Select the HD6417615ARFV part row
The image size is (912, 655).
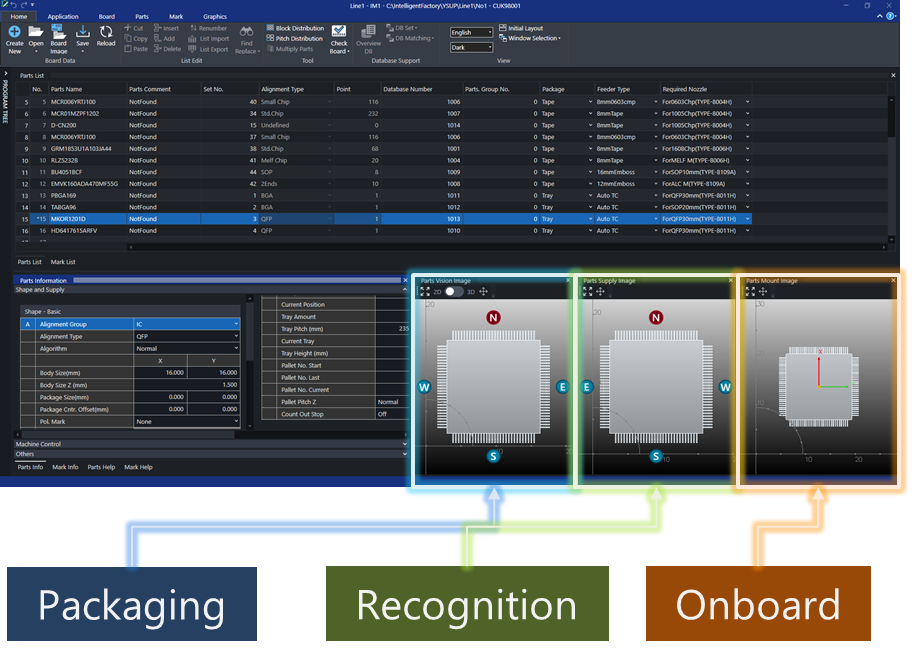(73, 231)
